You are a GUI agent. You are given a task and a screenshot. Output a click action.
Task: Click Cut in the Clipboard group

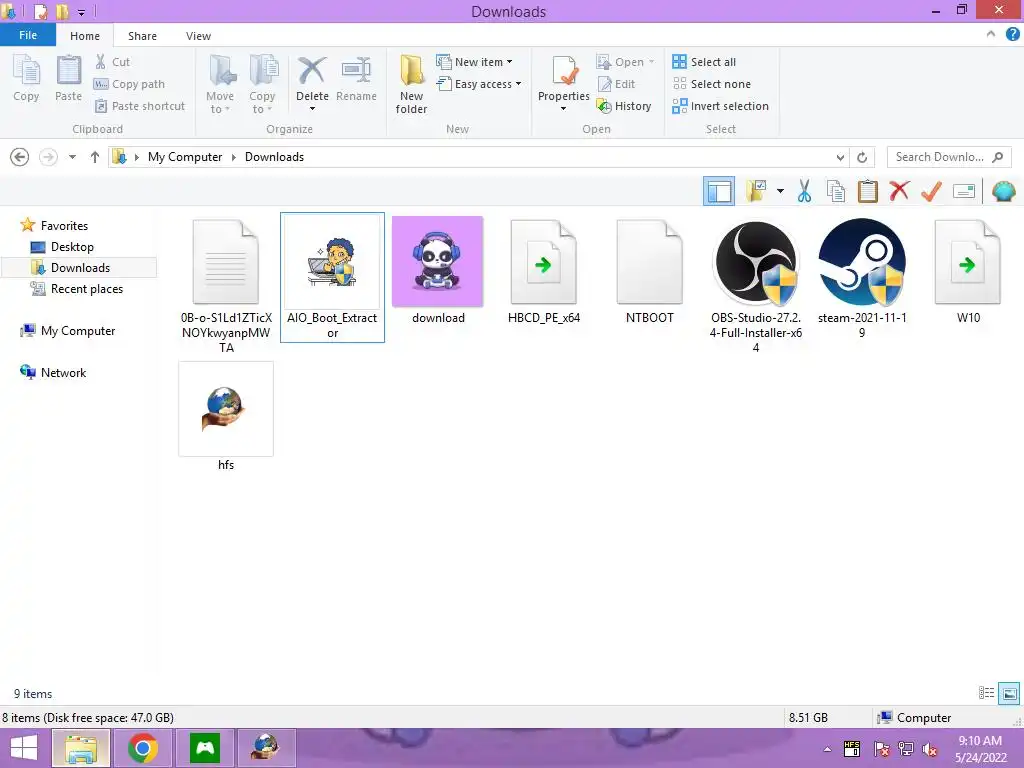(112, 62)
